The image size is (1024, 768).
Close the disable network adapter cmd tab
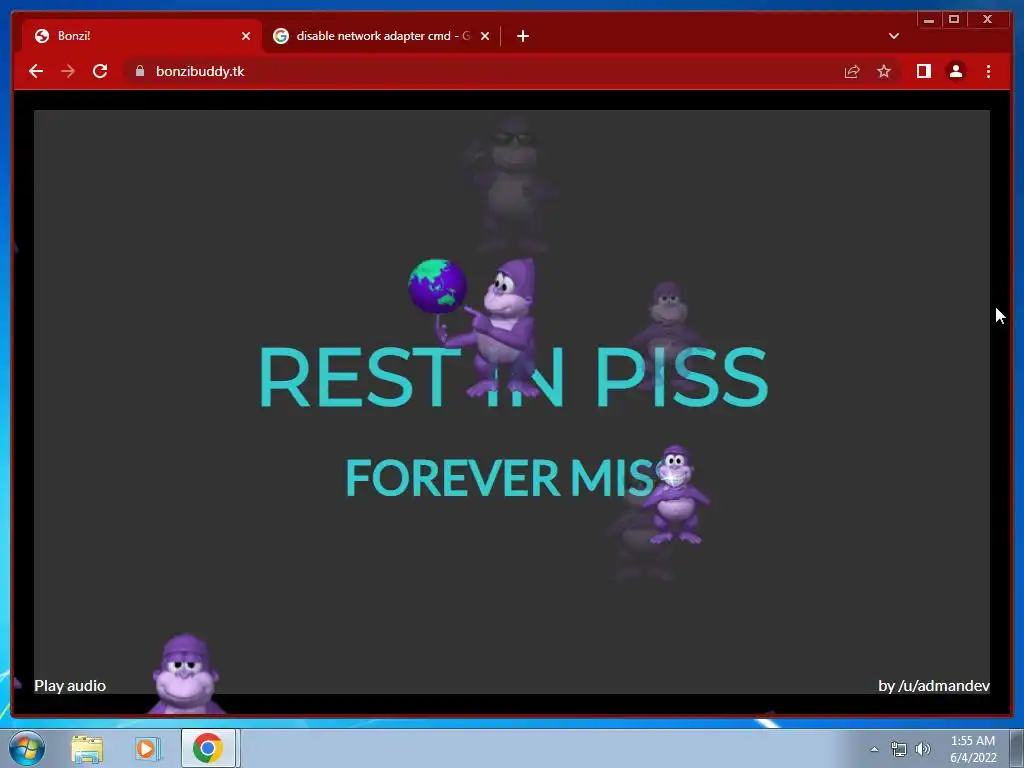[485, 36]
